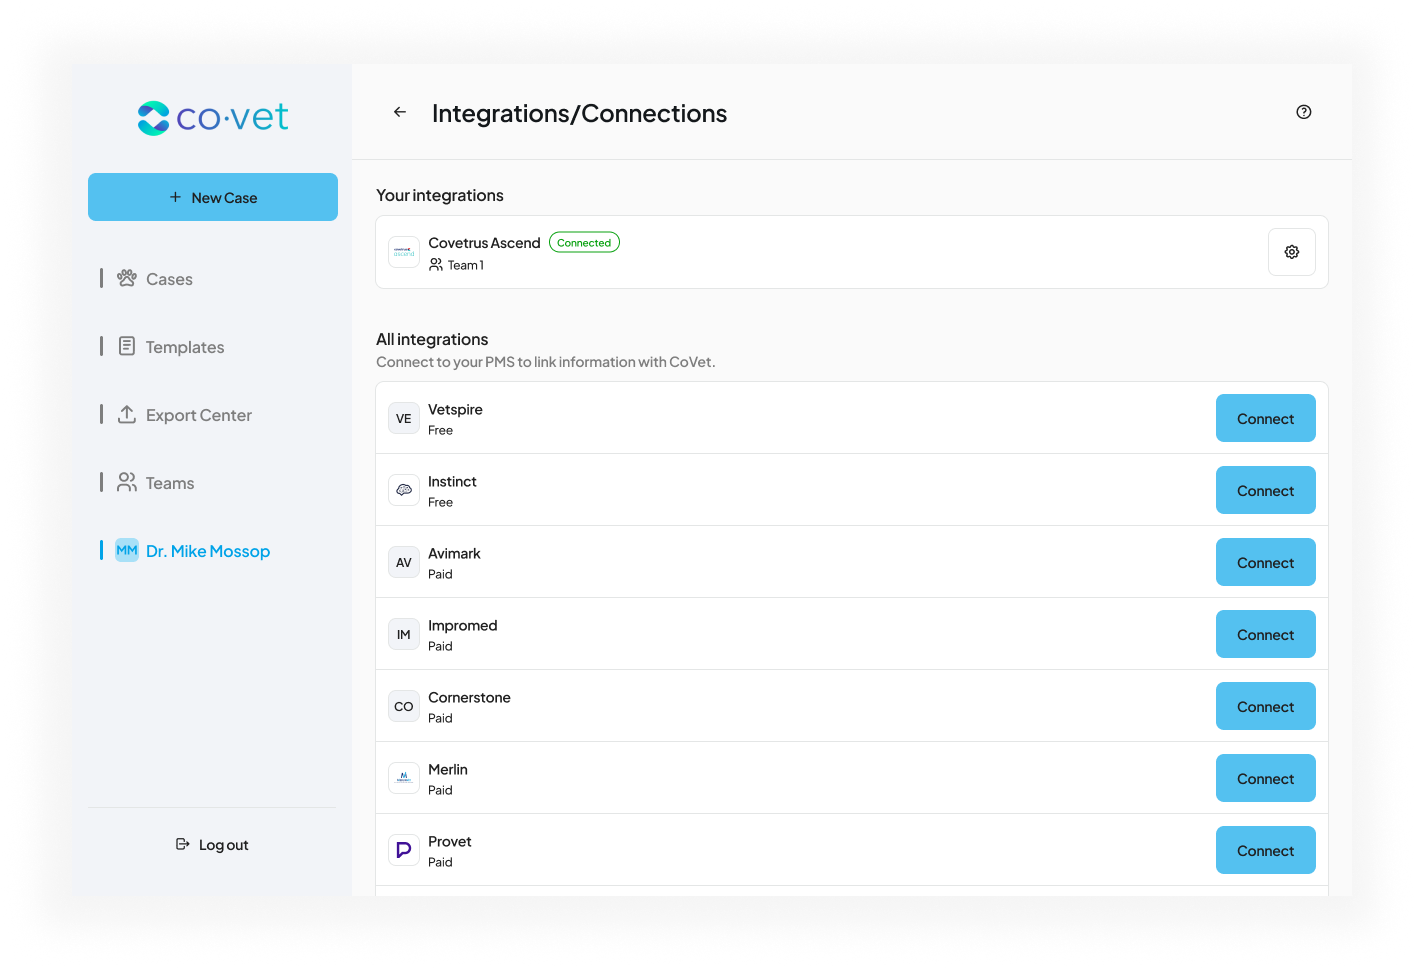
Task: Click the Impromed name text
Action: [462, 626]
